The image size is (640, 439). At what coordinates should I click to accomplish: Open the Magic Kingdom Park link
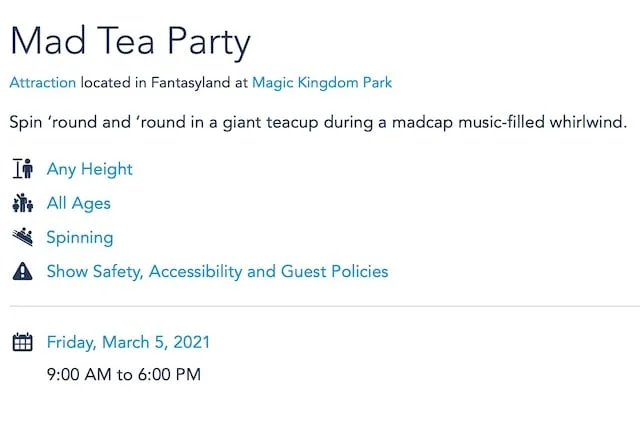pos(322,82)
